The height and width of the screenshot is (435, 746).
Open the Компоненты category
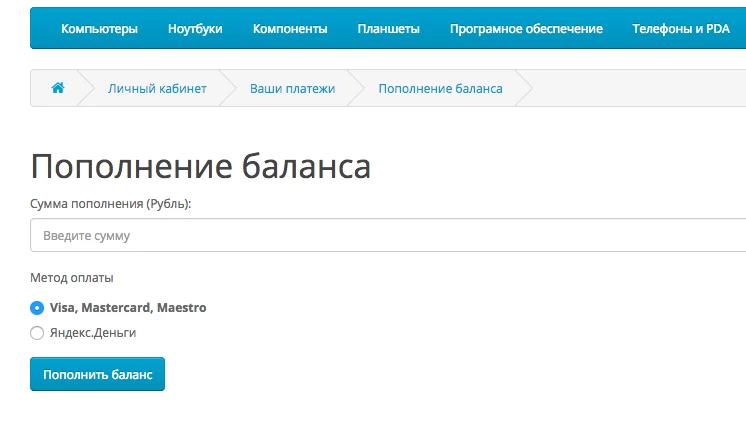290,29
